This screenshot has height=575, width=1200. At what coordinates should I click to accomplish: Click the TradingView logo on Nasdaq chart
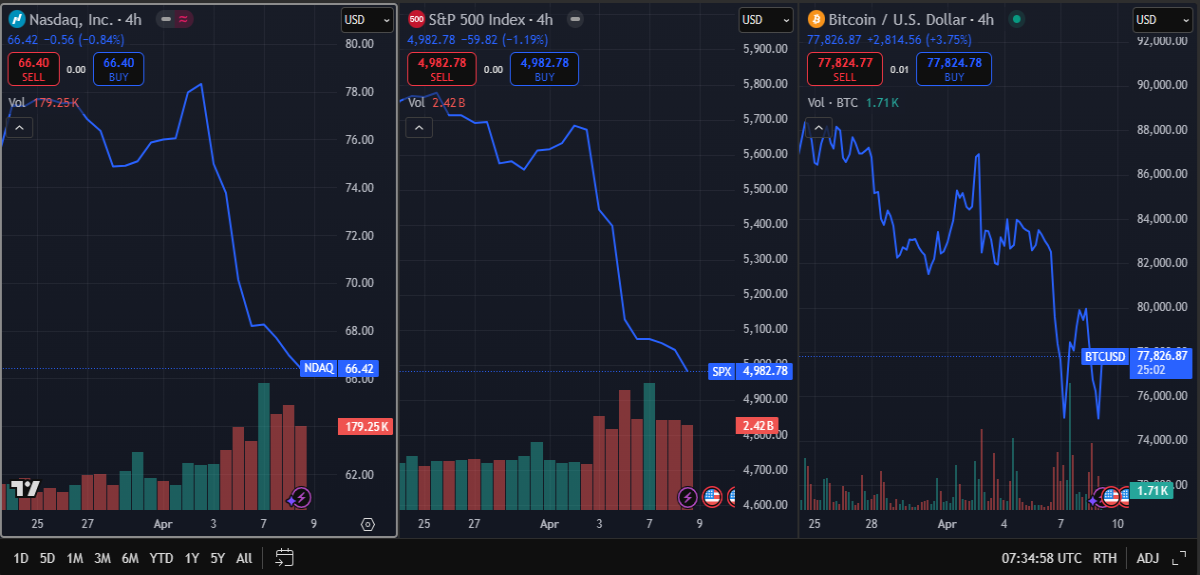(25, 489)
